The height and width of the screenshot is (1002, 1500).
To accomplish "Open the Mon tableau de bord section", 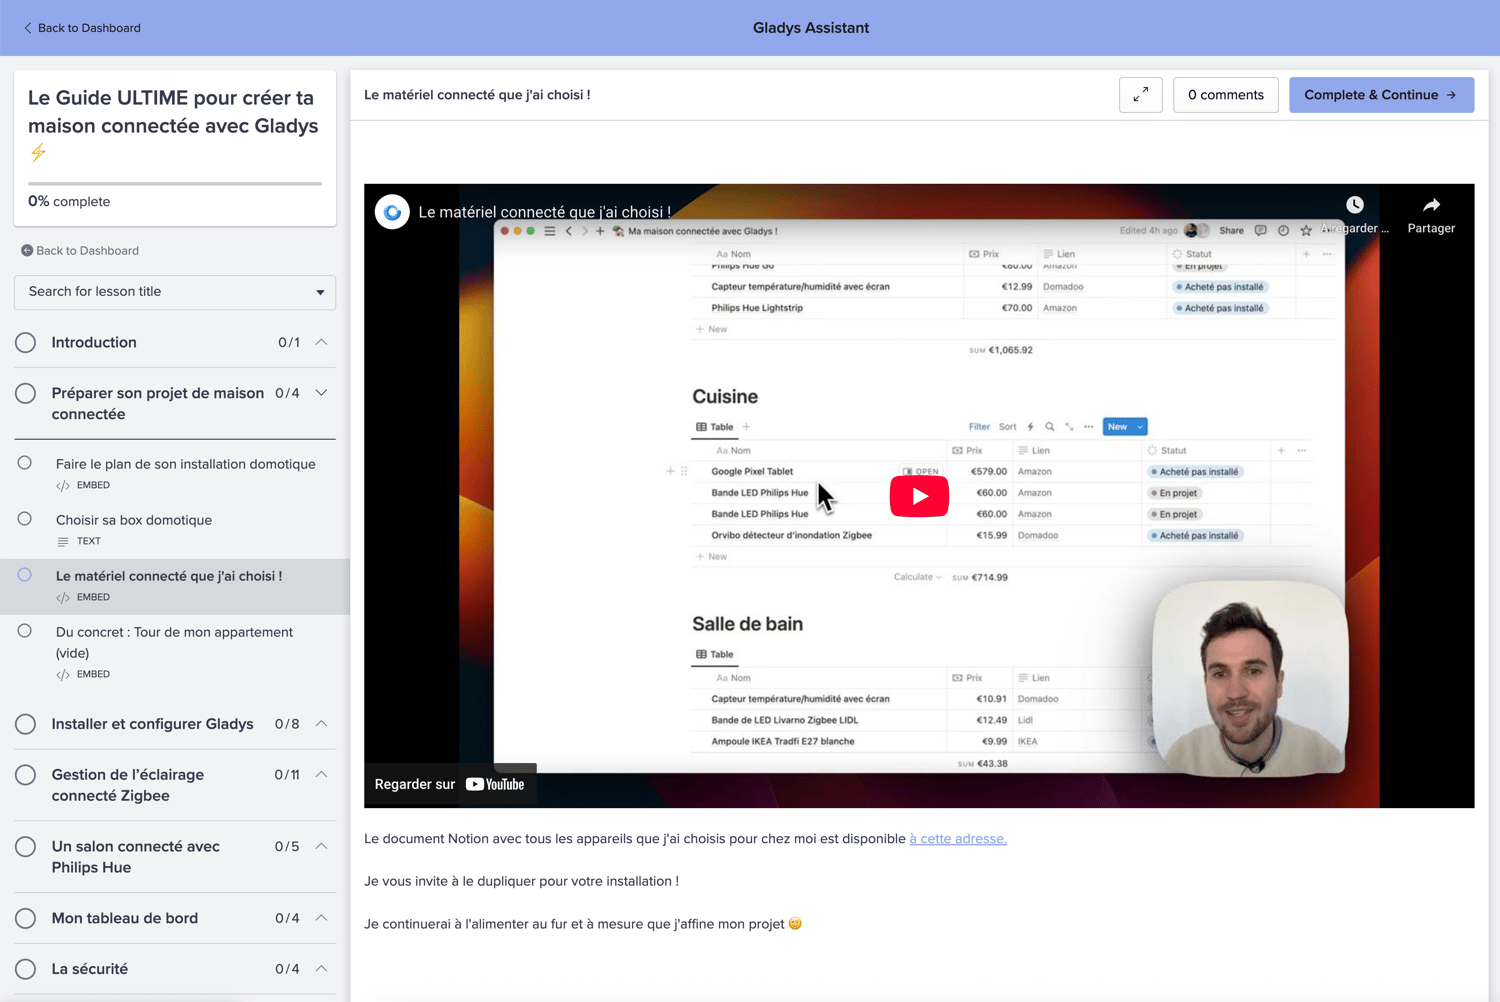I will (x=125, y=918).
